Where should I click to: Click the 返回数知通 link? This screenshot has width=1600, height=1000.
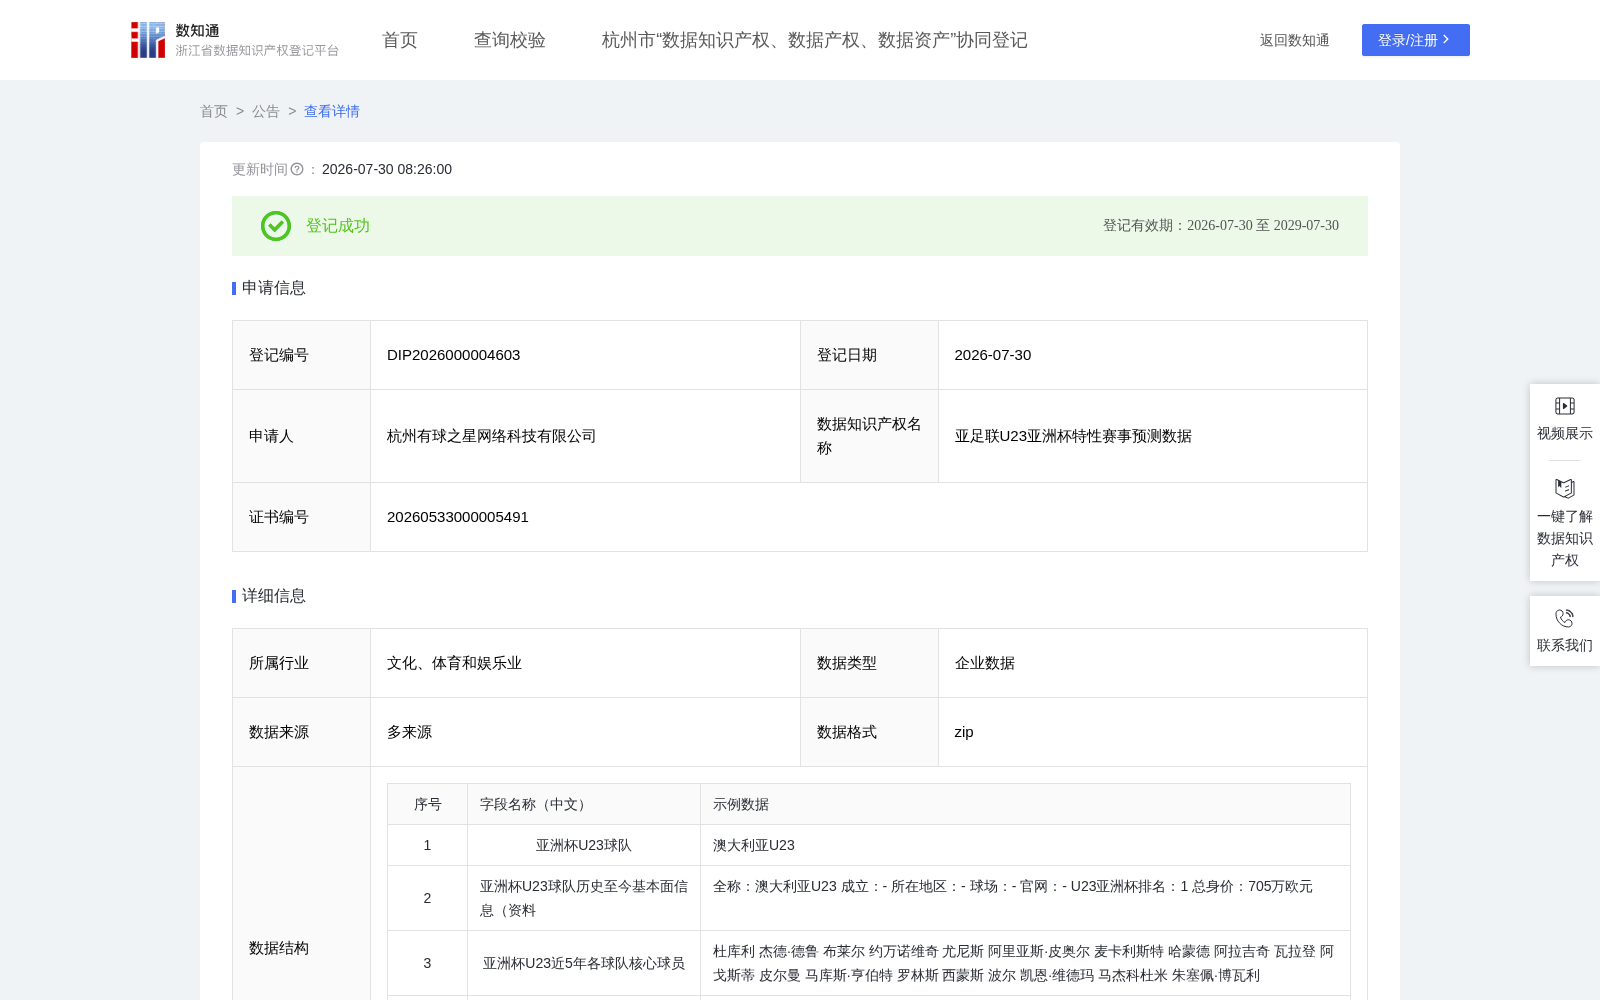click(x=1294, y=40)
